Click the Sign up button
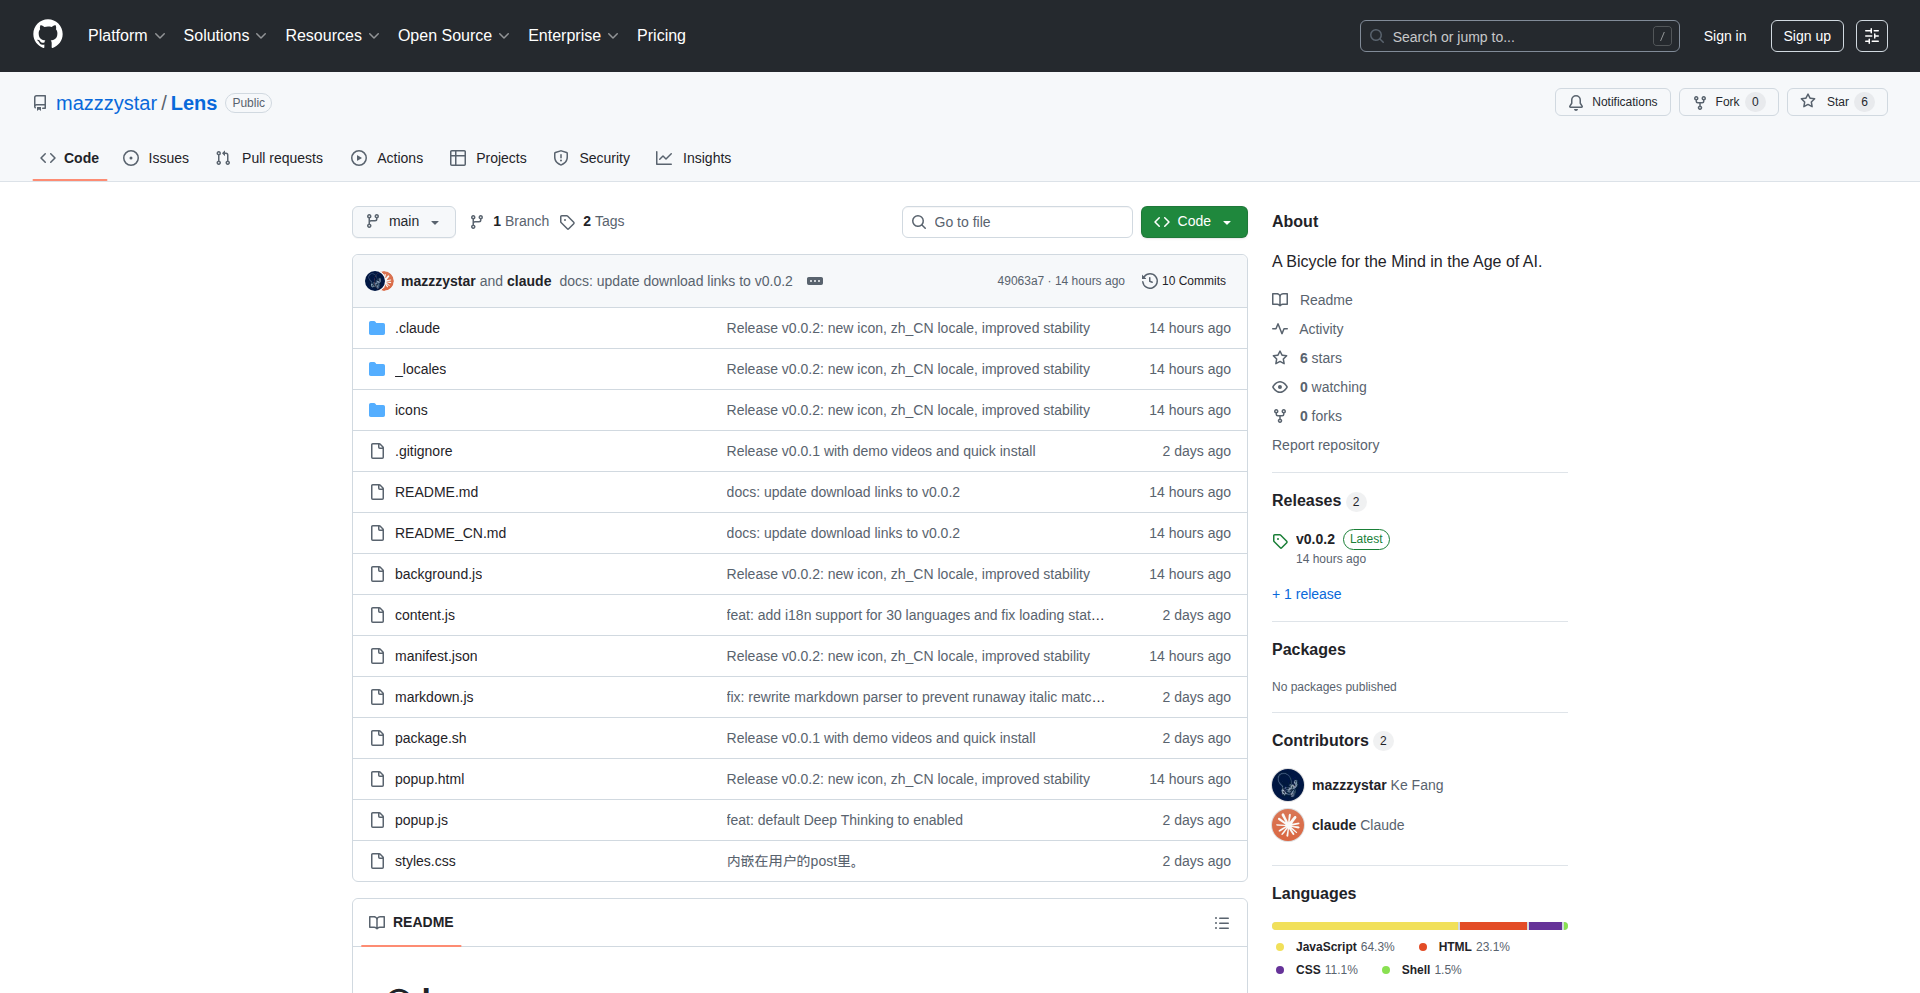 [x=1806, y=36]
